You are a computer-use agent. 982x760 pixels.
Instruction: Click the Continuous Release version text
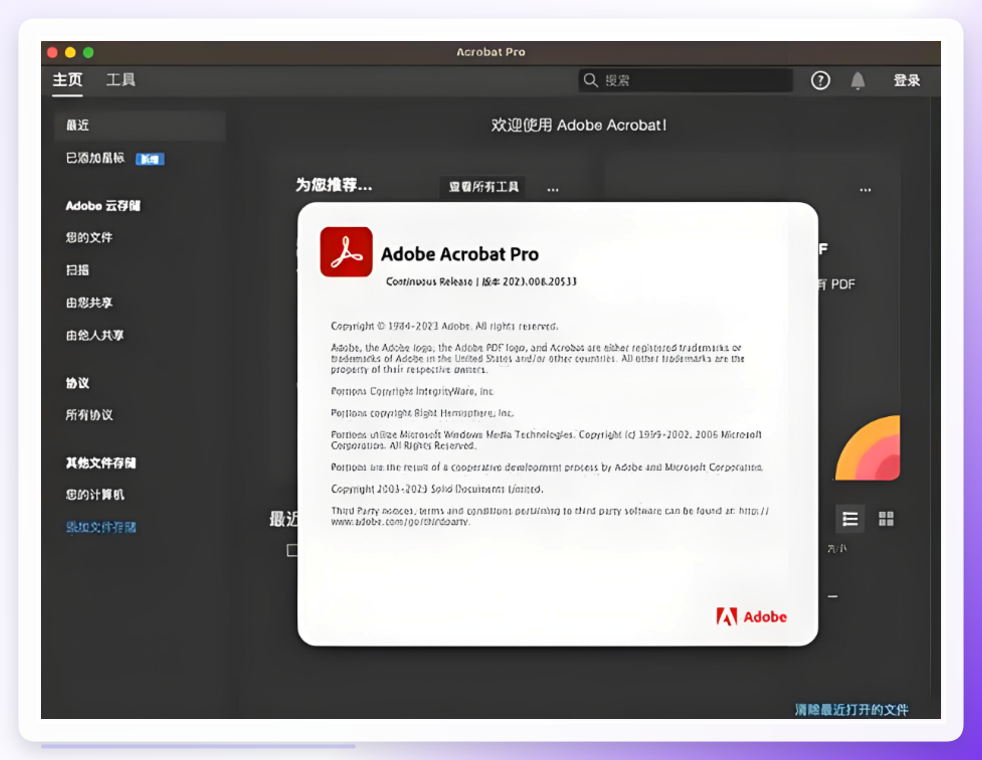coord(481,282)
